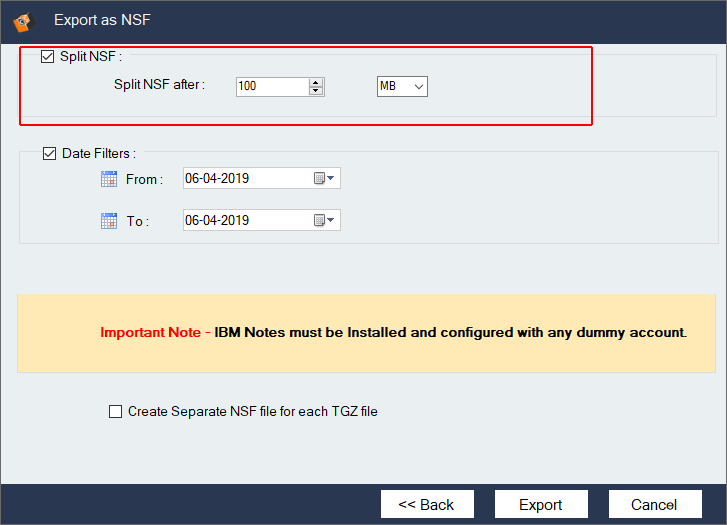The image size is (727, 525).
Task: Click the calendar icon beside To label
Action: pyautogui.click(x=109, y=221)
